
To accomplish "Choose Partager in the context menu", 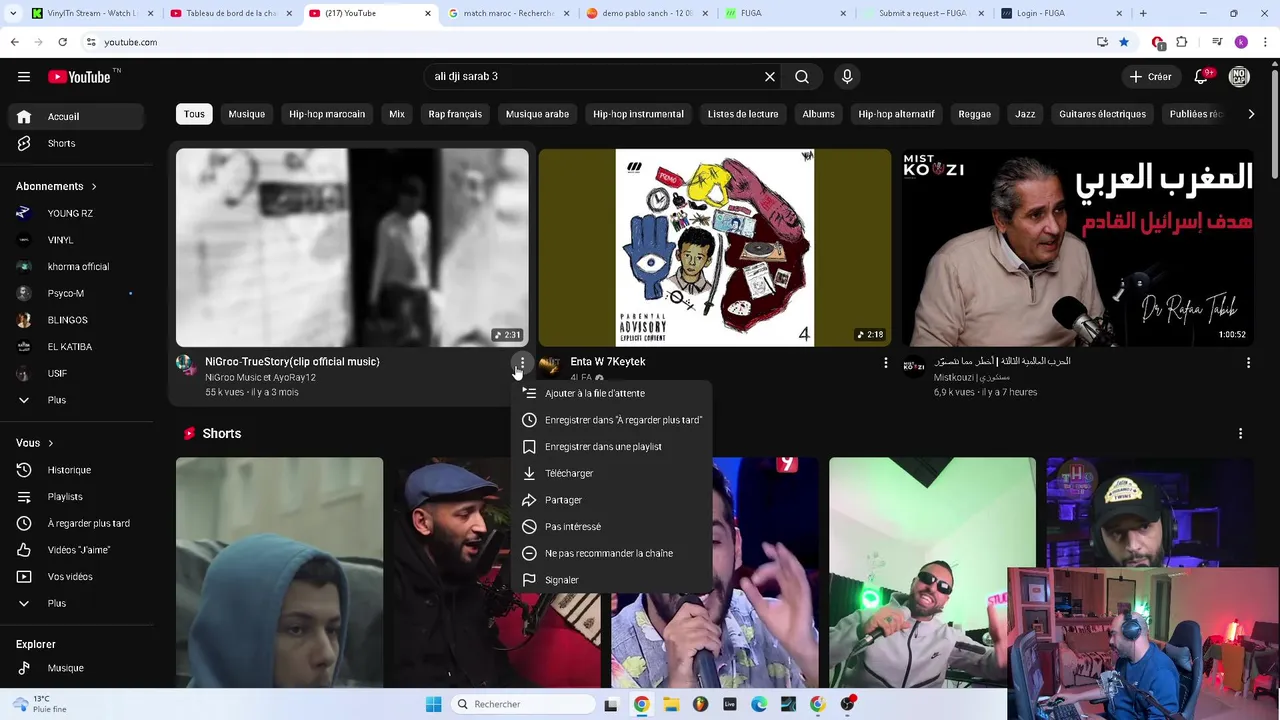I will coord(611,500).
